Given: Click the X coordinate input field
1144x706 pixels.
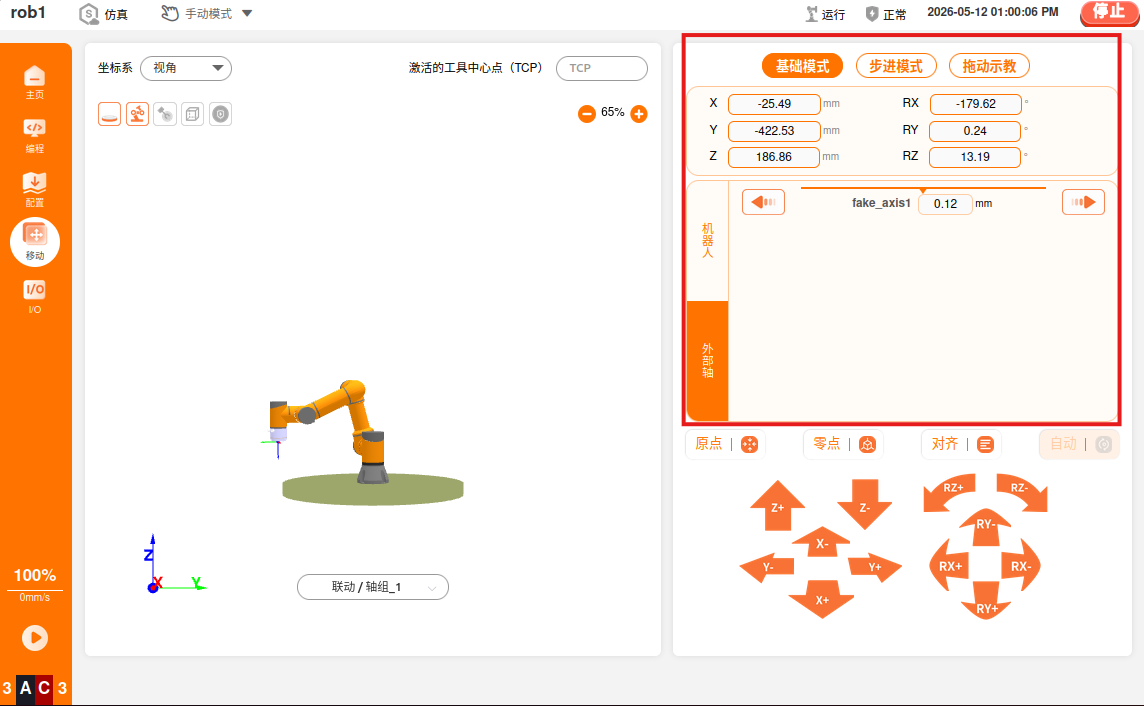Looking at the screenshot, I should [x=774, y=104].
